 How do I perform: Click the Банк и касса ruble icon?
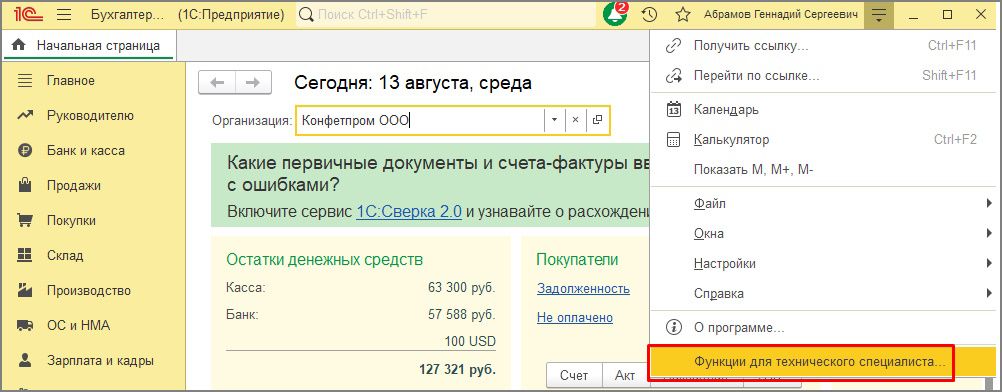[24, 151]
